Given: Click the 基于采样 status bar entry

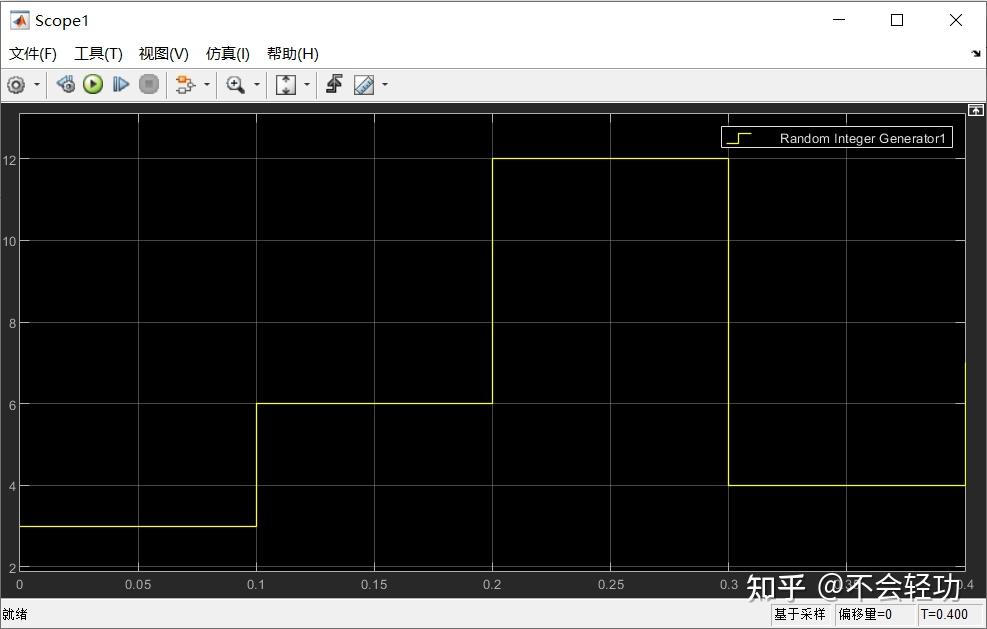Looking at the screenshot, I should [799, 614].
